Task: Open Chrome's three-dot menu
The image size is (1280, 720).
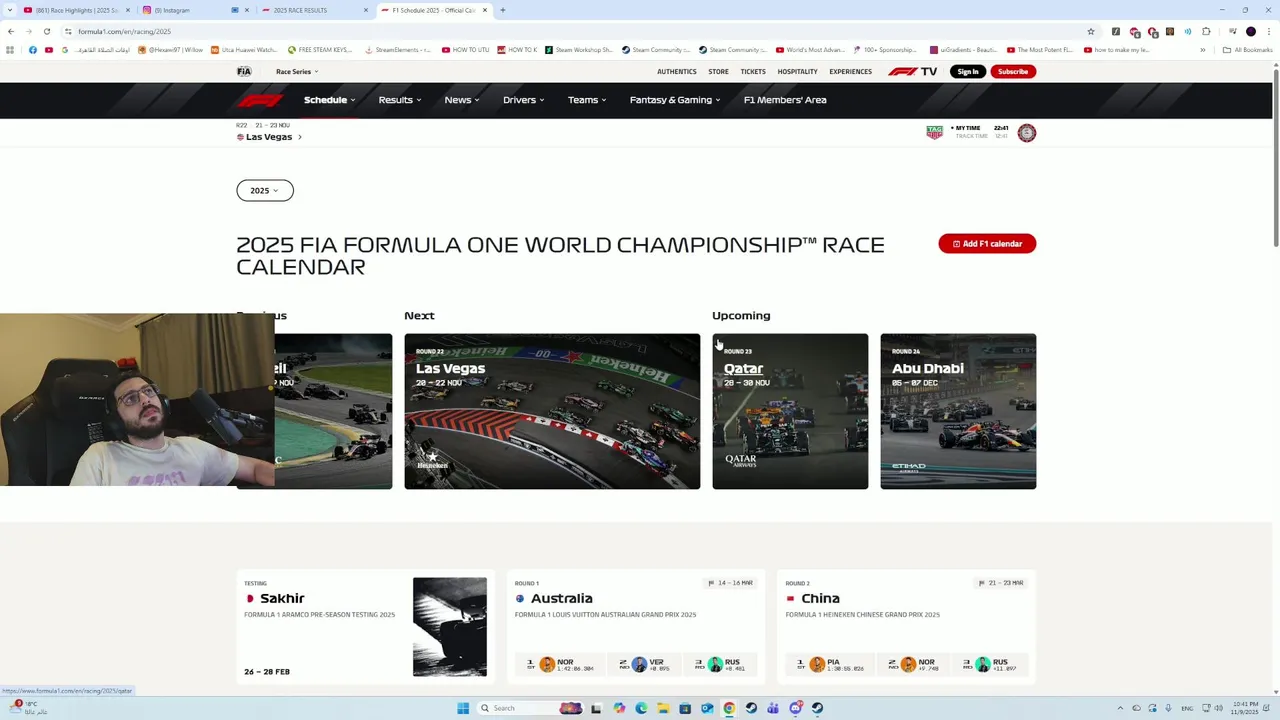Action: coord(1268,31)
